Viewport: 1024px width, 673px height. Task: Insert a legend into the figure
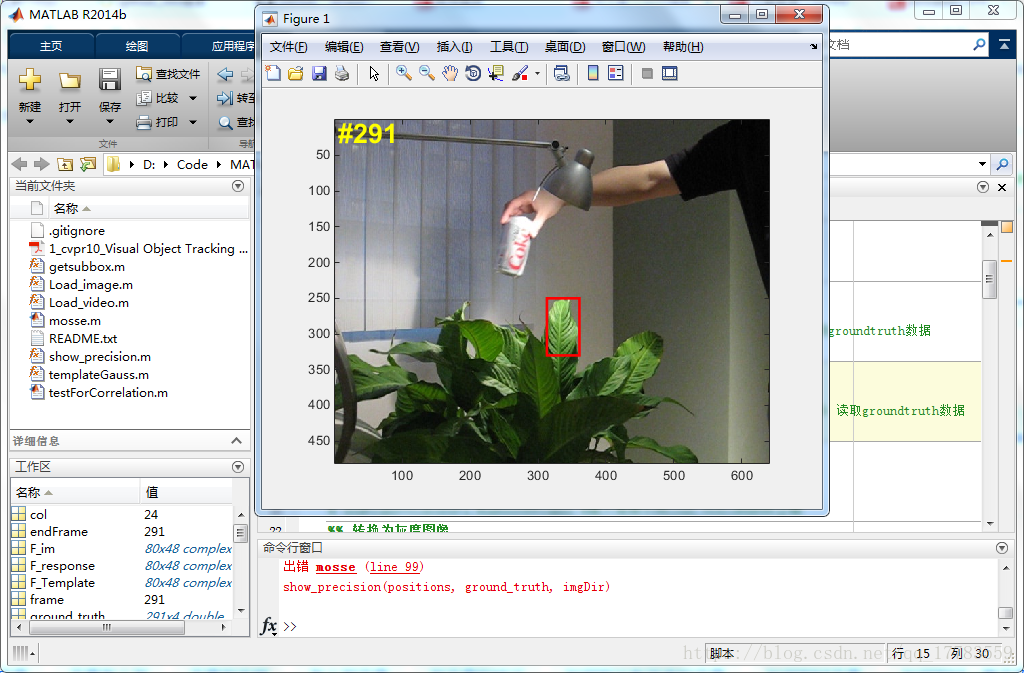pyautogui.click(x=615, y=73)
